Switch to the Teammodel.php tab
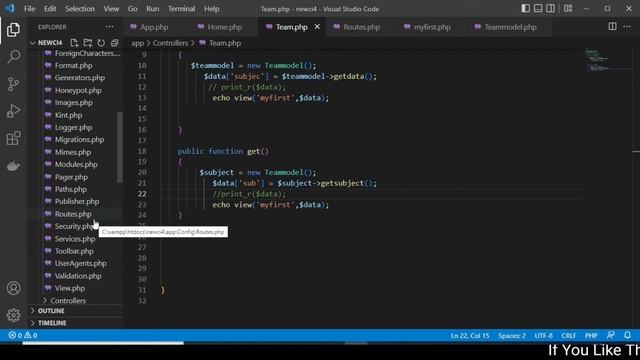Screen dimensions: 640x360 point(510,27)
